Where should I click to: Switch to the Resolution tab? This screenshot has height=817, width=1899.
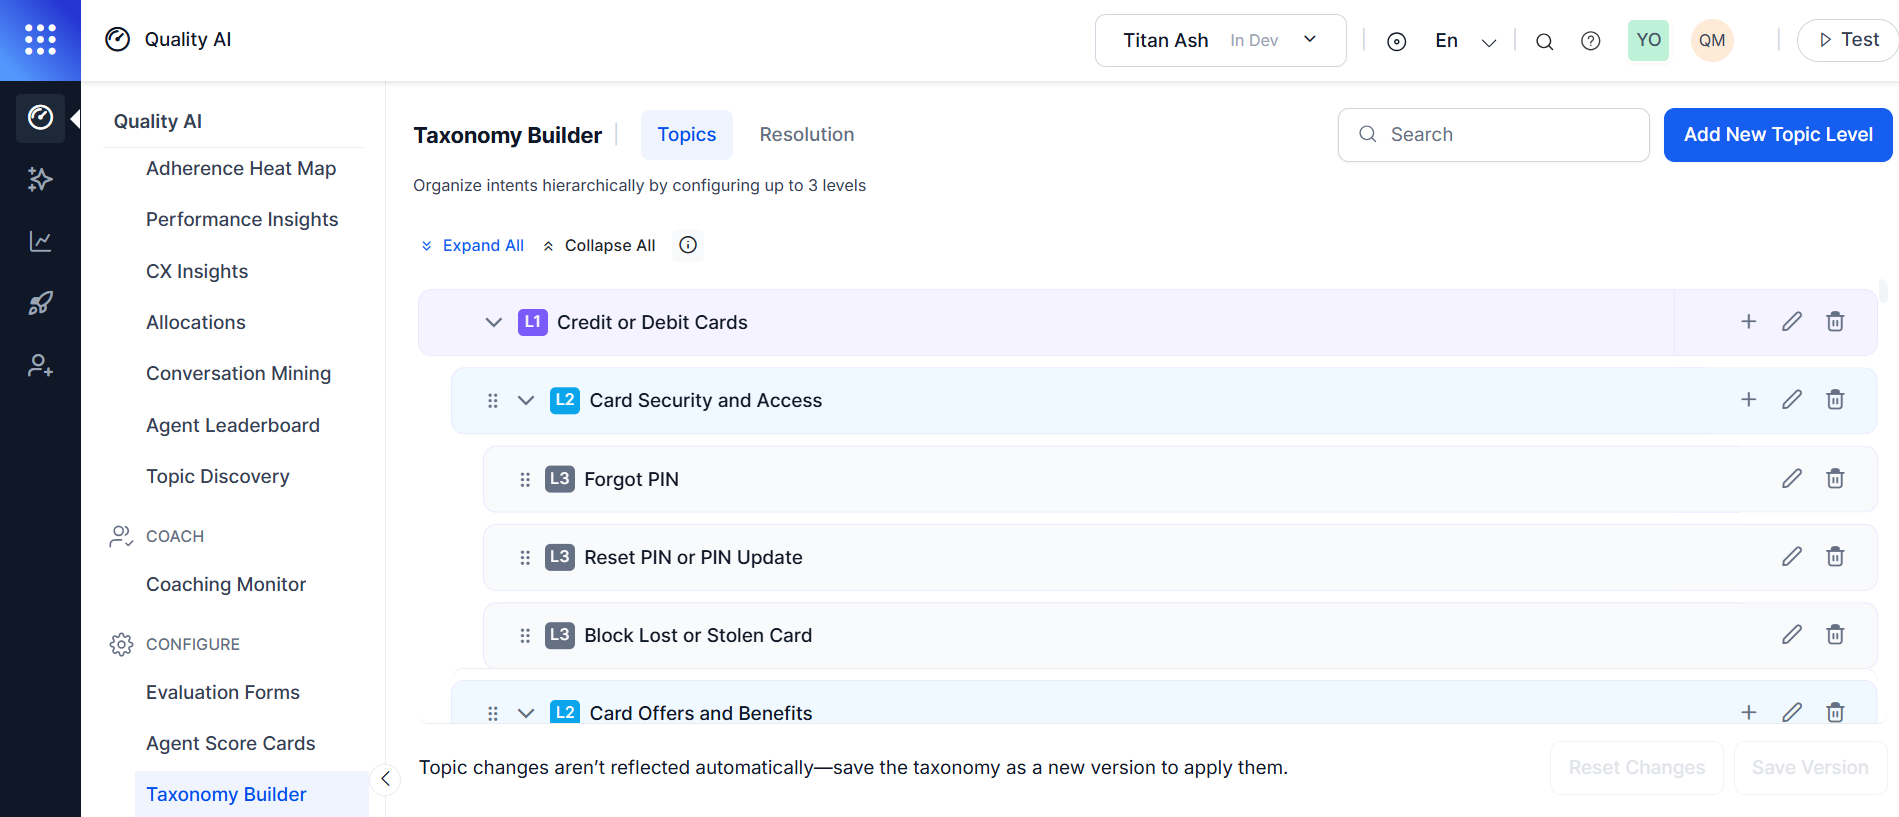[806, 135]
